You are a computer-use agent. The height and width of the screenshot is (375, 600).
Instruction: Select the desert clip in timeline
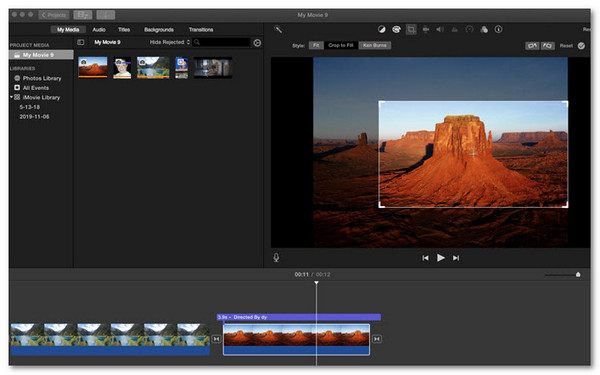click(296, 339)
